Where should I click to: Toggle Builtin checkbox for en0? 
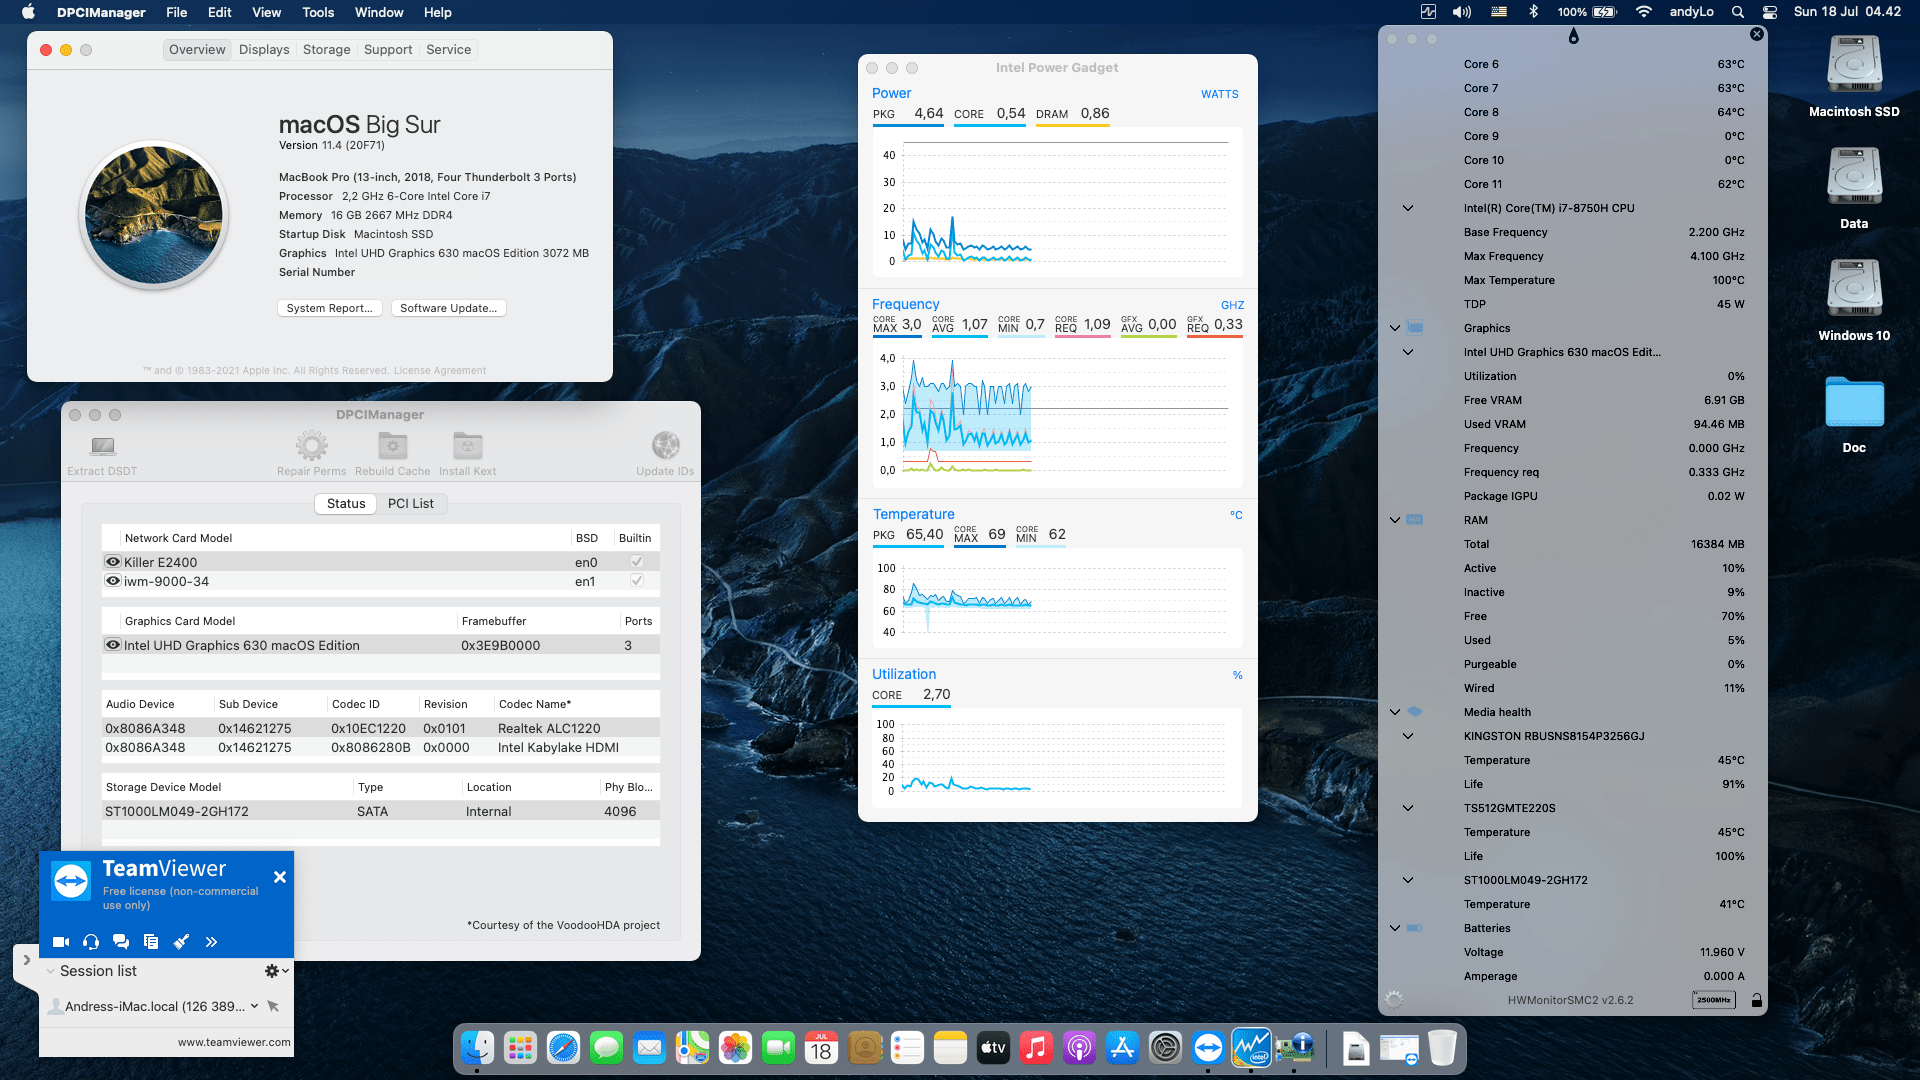click(637, 562)
